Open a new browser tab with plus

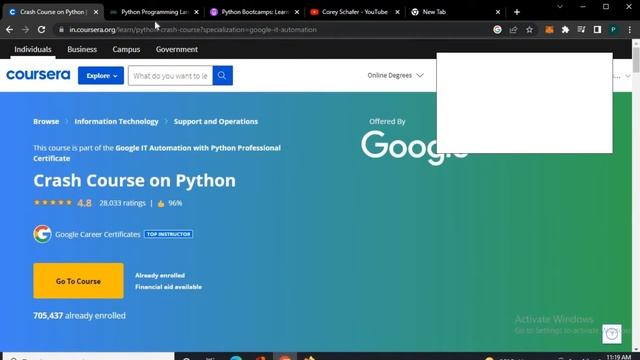[x=517, y=12]
